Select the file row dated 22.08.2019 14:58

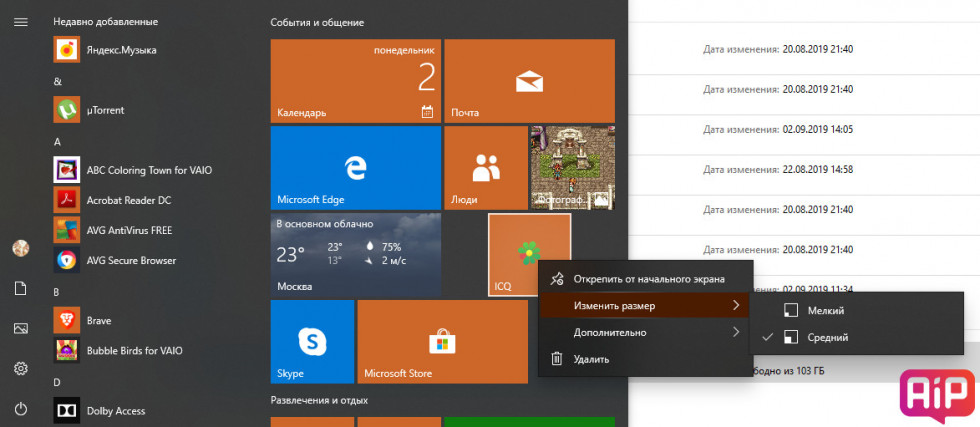tap(804, 169)
